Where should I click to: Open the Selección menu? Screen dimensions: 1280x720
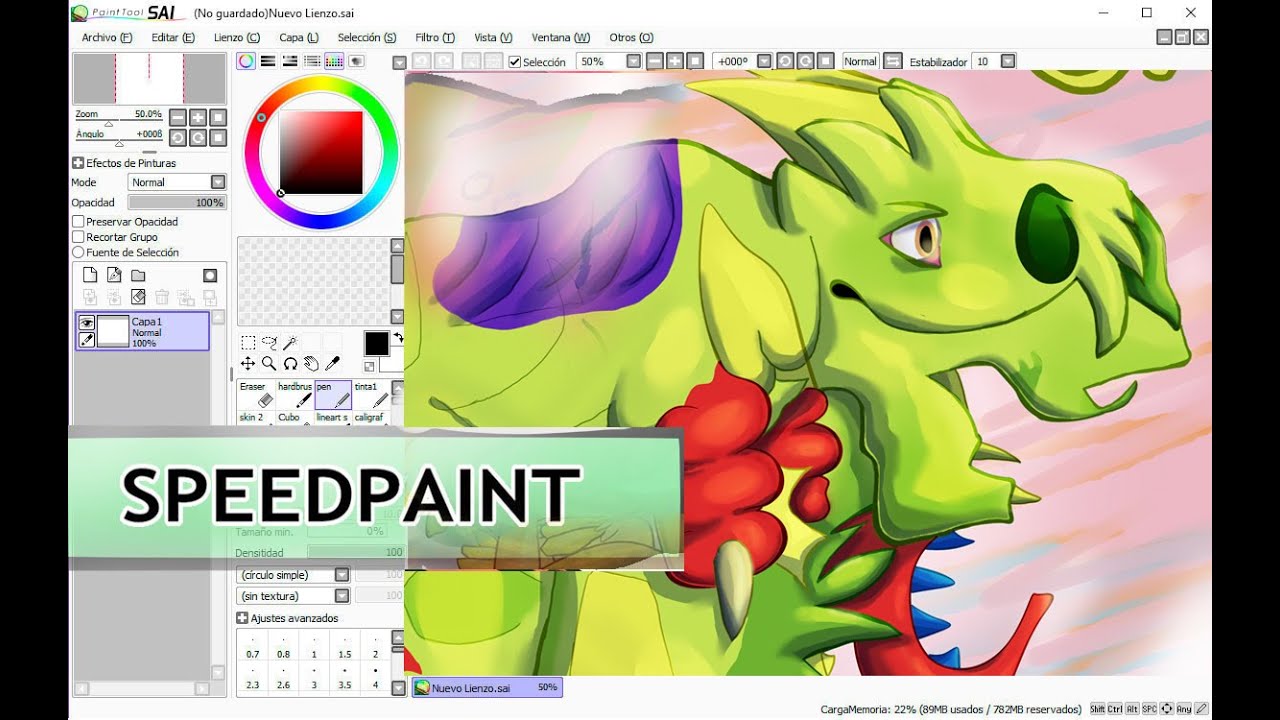click(367, 37)
